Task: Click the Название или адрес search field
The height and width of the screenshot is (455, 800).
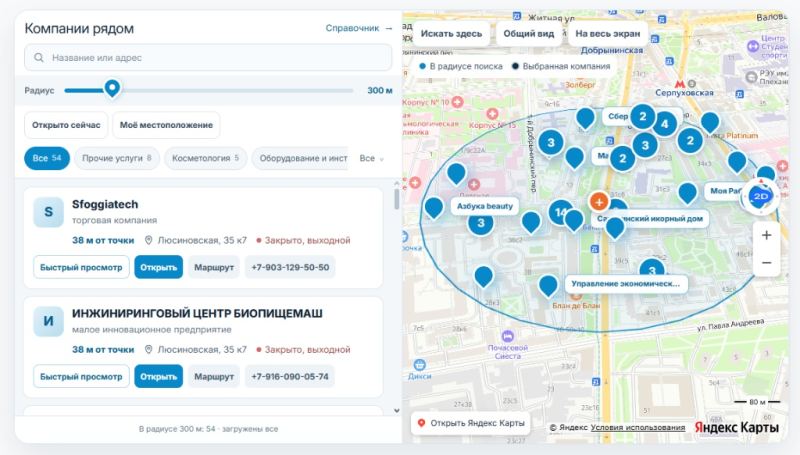Action: 208,58
